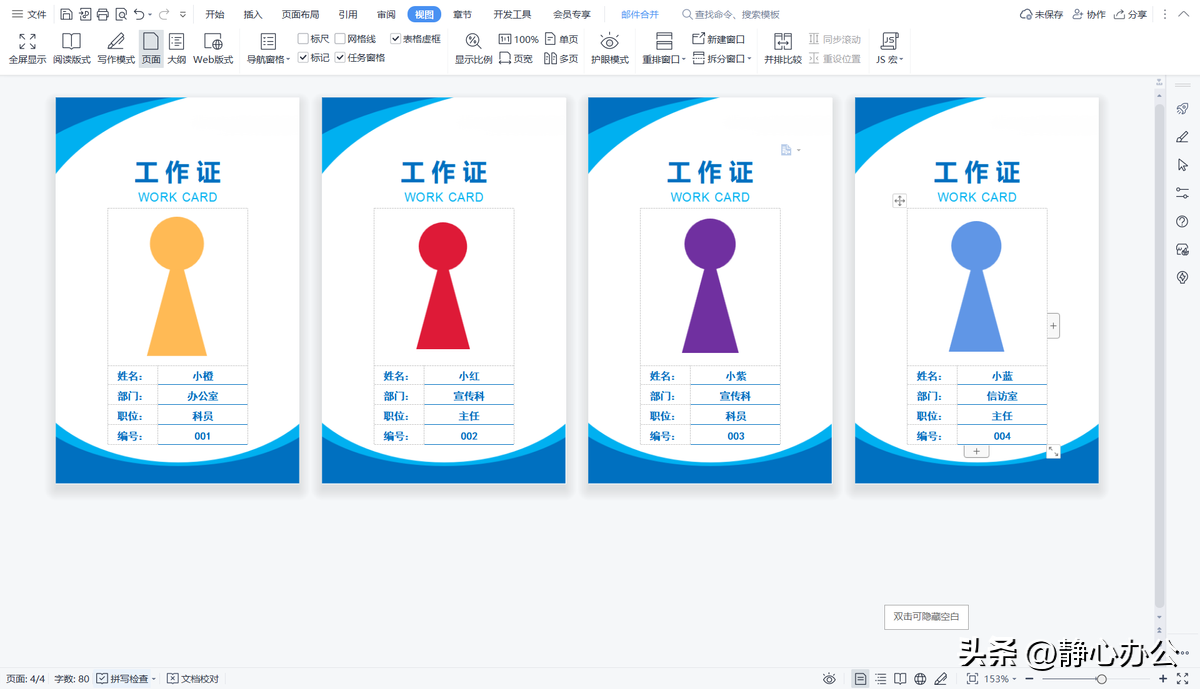This screenshot has height=689, width=1200.
Task: Click 并排比较 side-by-side compare
Action: point(783,49)
